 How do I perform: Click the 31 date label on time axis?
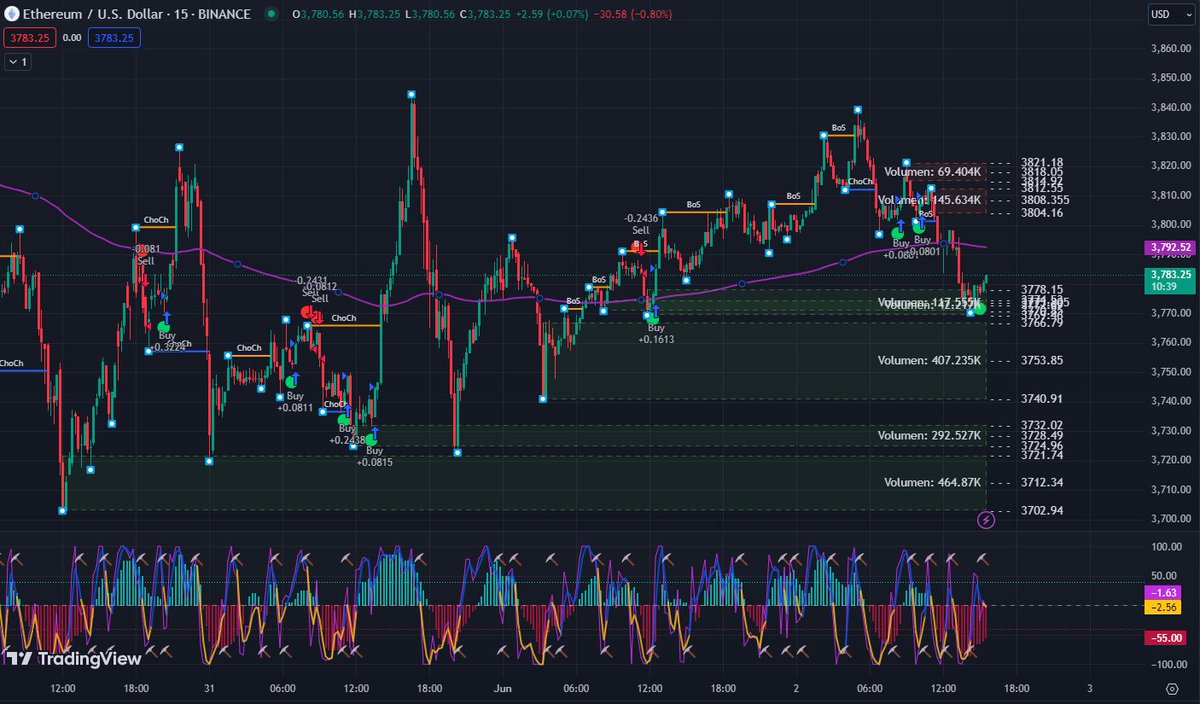pyautogui.click(x=209, y=689)
